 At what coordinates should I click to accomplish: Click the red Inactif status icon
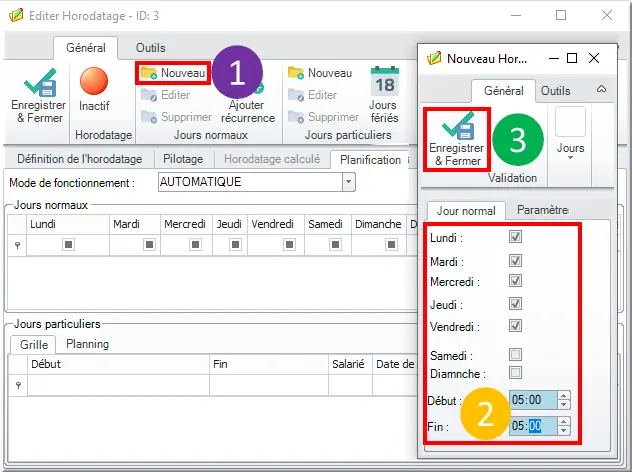point(94,81)
